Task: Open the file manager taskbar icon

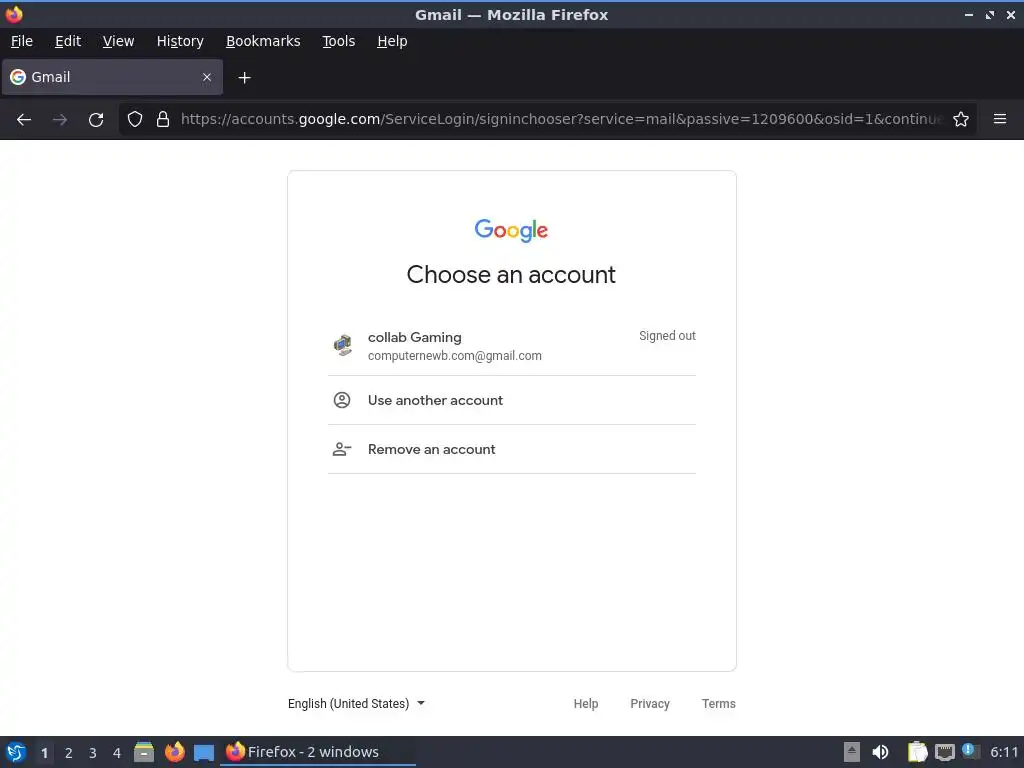Action: 144,752
